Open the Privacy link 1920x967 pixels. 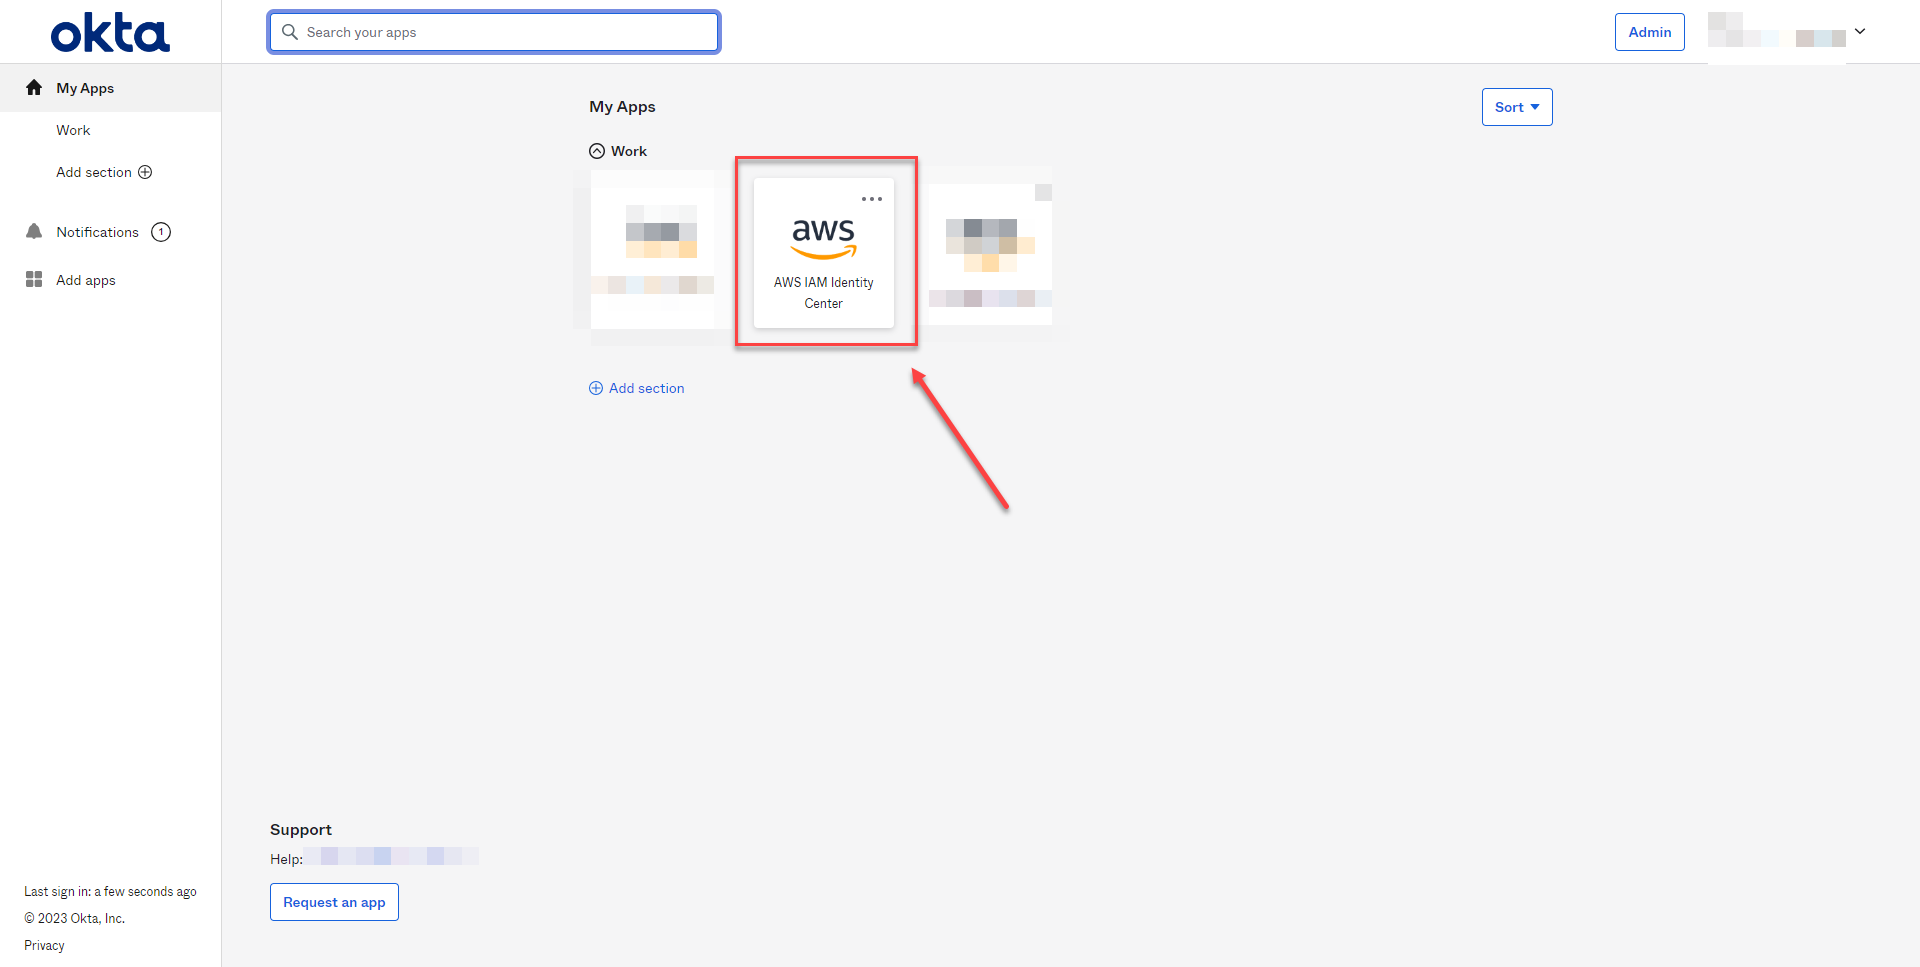44,945
